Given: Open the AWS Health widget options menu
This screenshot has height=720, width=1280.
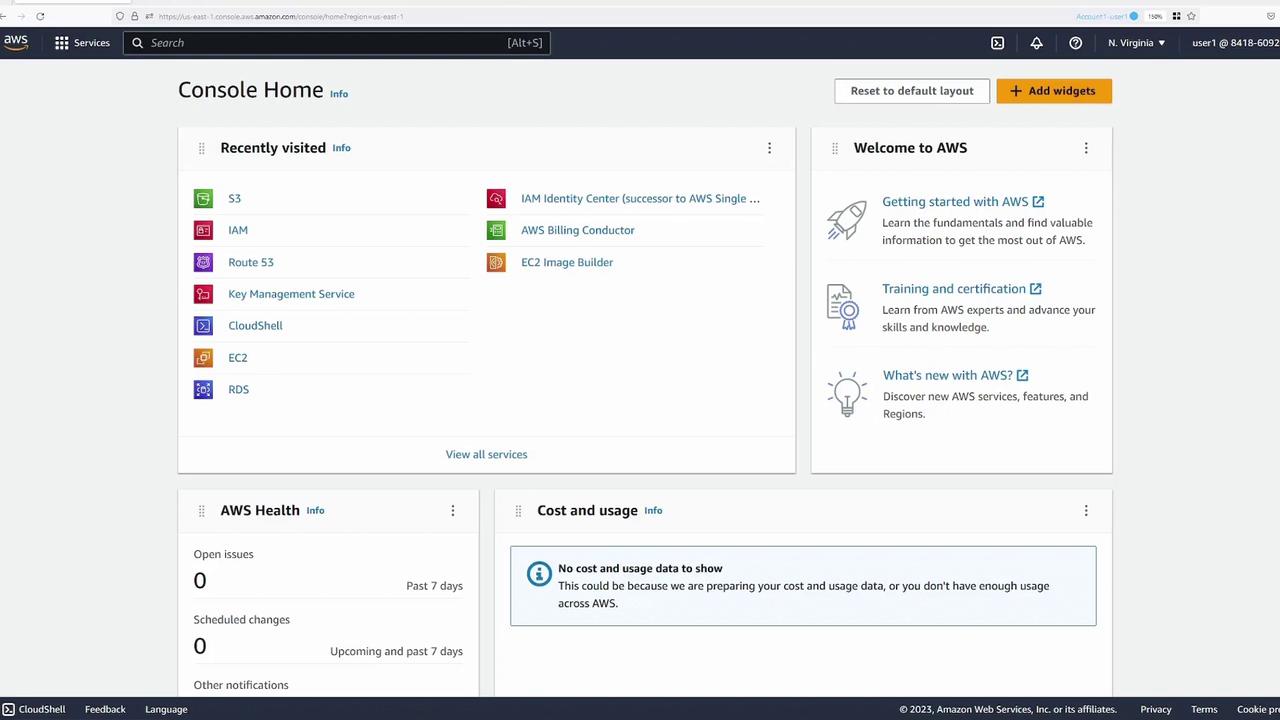Looking at the screenshot, I should (452, 511).
